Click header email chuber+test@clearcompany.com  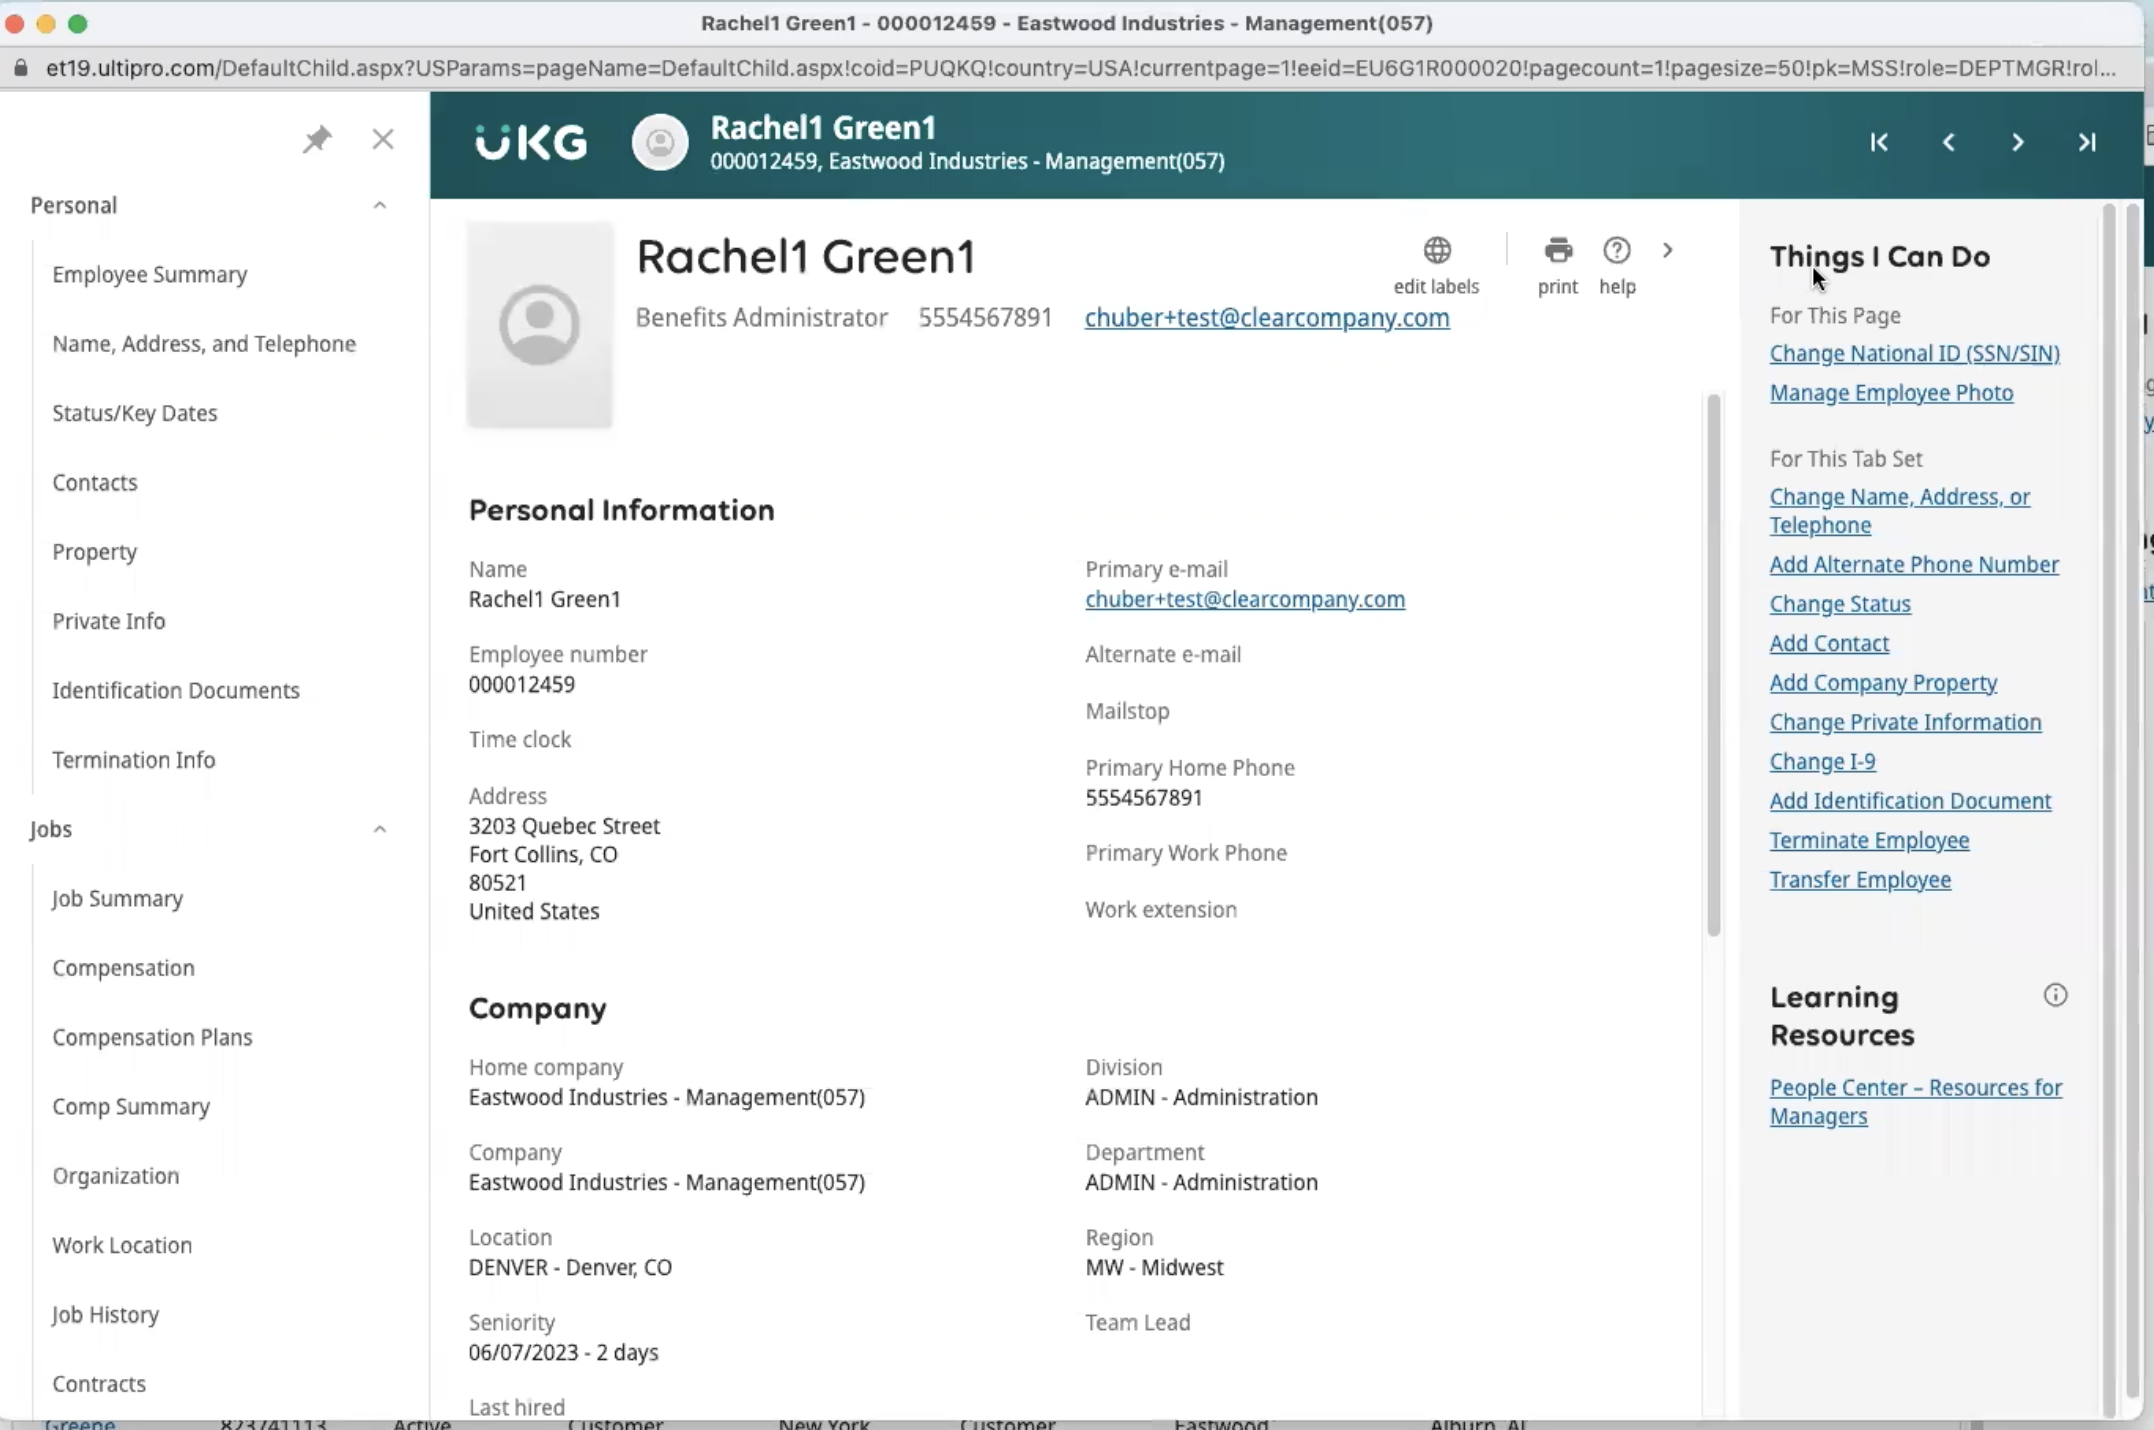1267,318
